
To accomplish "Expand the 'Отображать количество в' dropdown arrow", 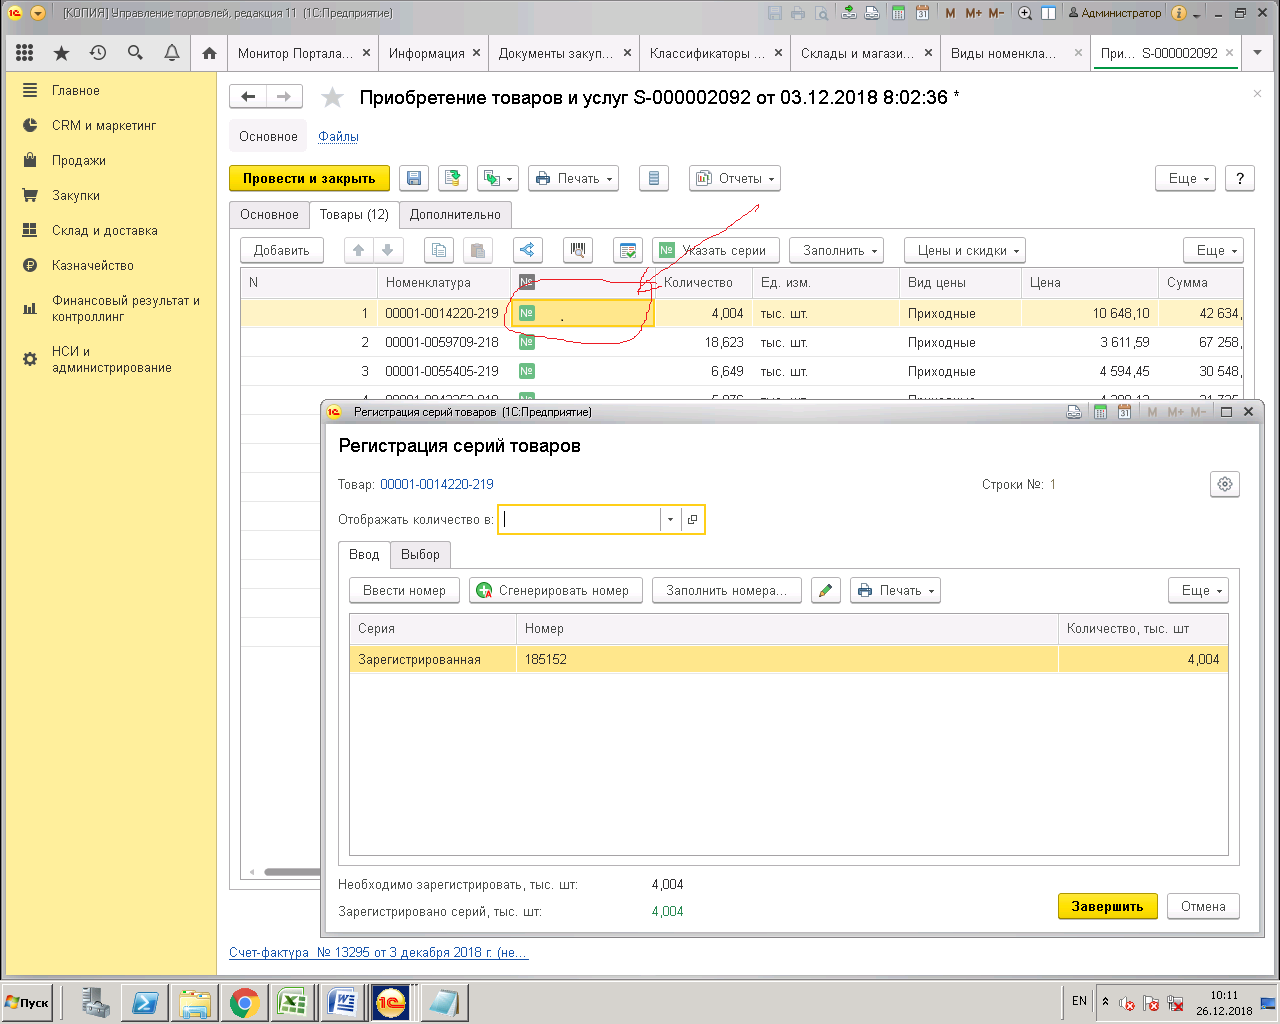I will point(670,520).
